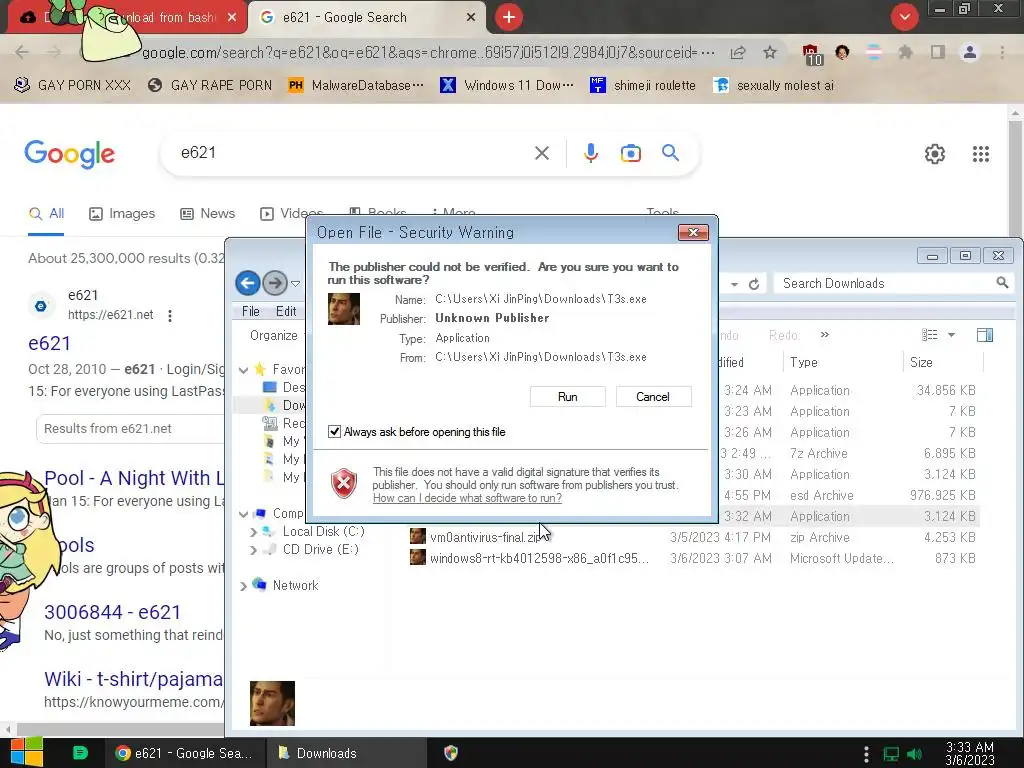Open Chrome extensions puzzle icon

[x=905, y=52]
